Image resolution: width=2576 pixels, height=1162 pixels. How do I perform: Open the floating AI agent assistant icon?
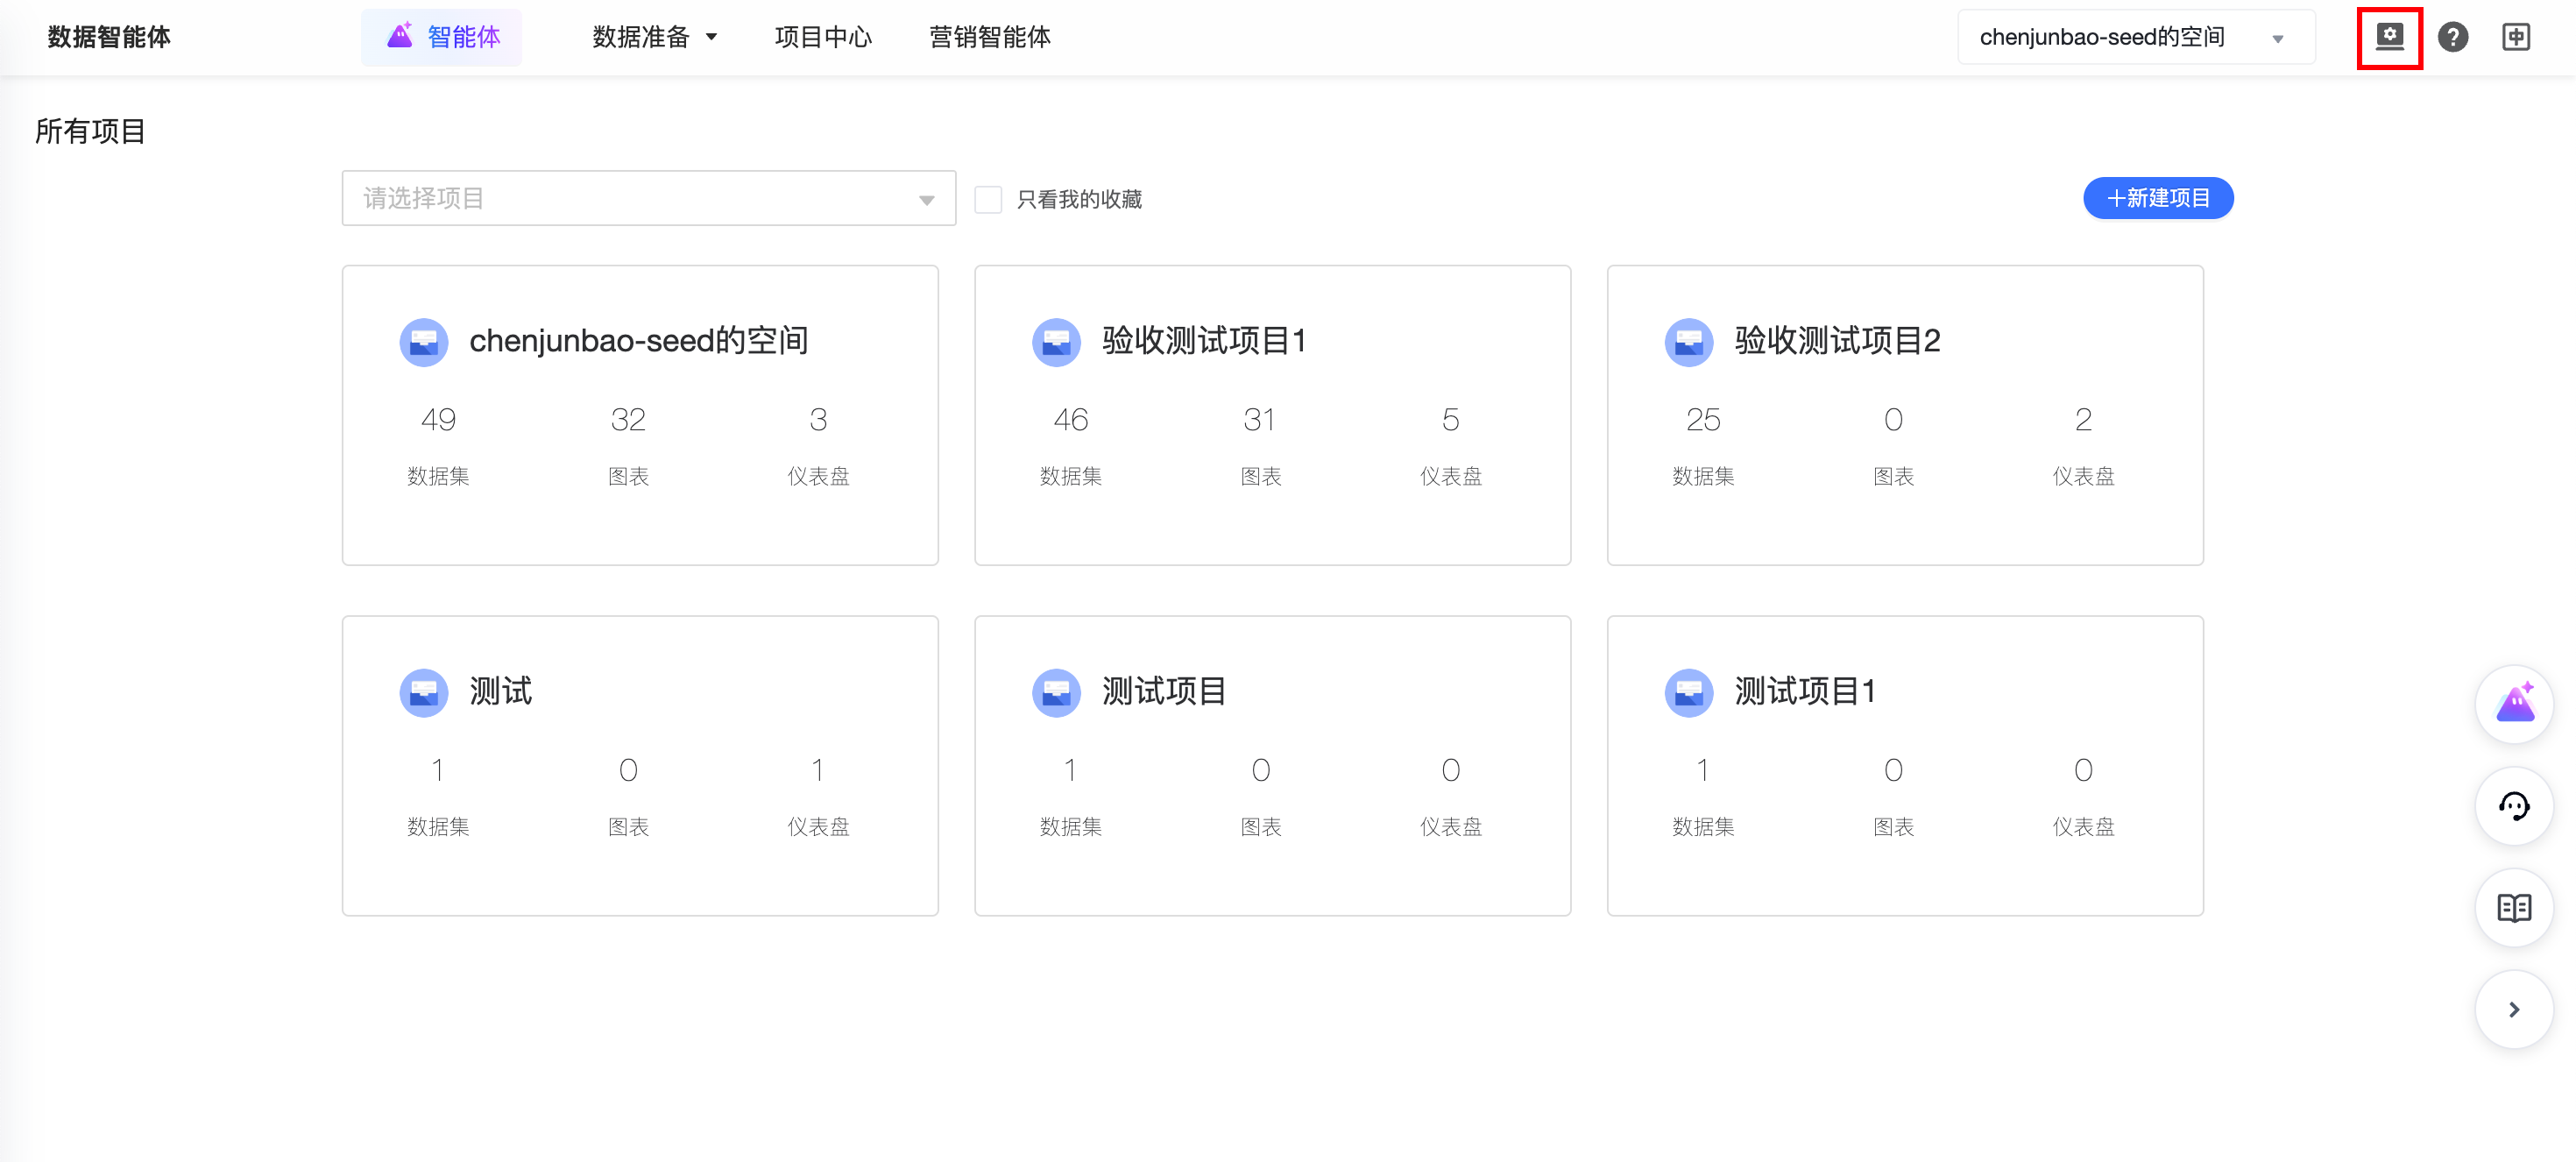(x=2513, y=704)
